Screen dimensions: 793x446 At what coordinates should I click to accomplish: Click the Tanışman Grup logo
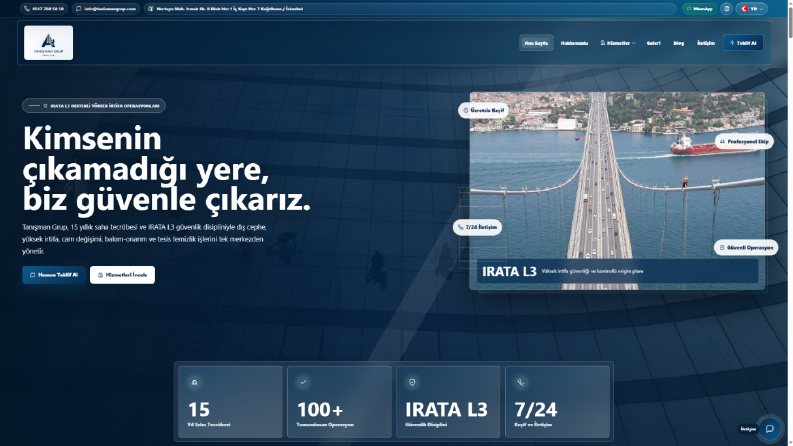click(x=49, y=43)
